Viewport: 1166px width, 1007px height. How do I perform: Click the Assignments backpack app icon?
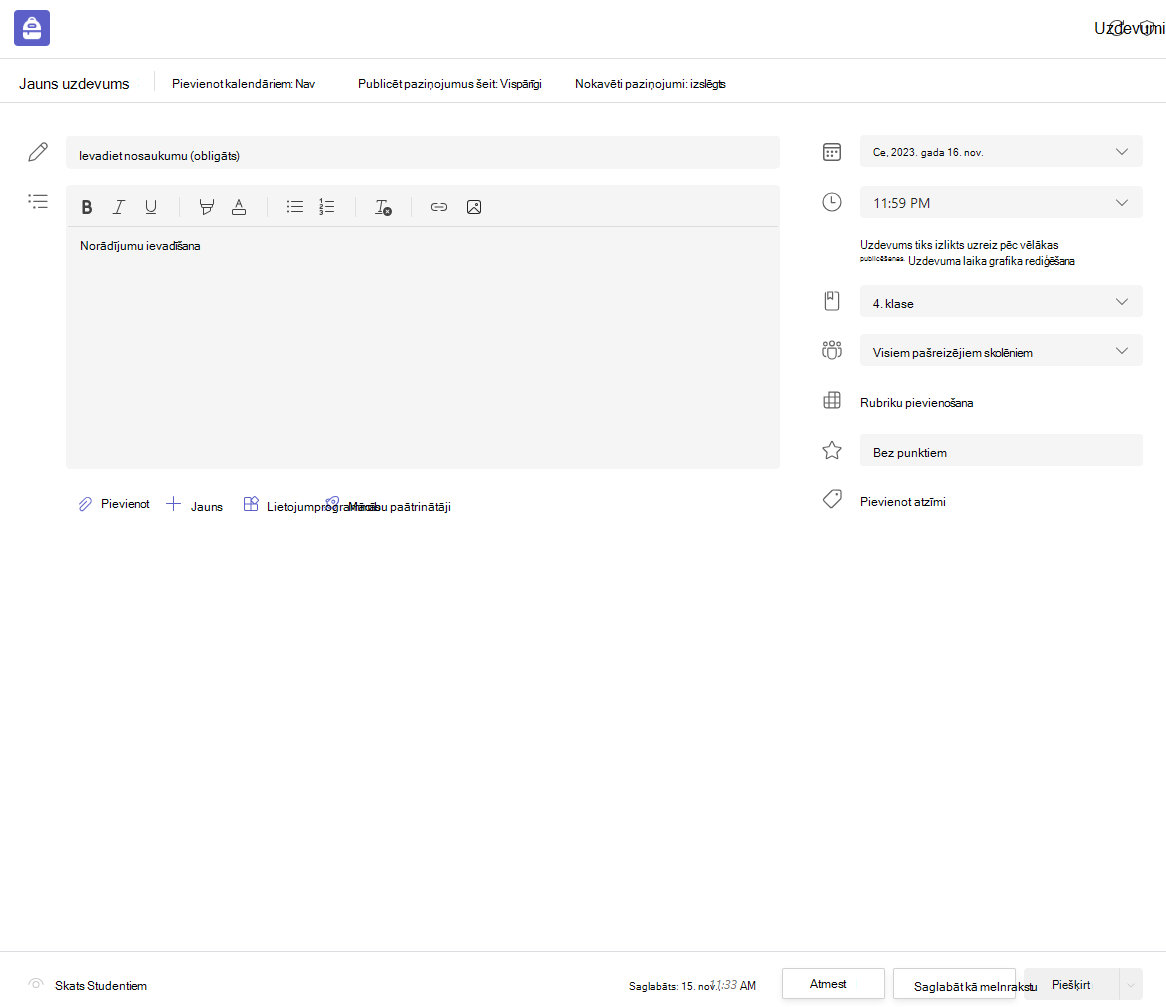point(32,28)
